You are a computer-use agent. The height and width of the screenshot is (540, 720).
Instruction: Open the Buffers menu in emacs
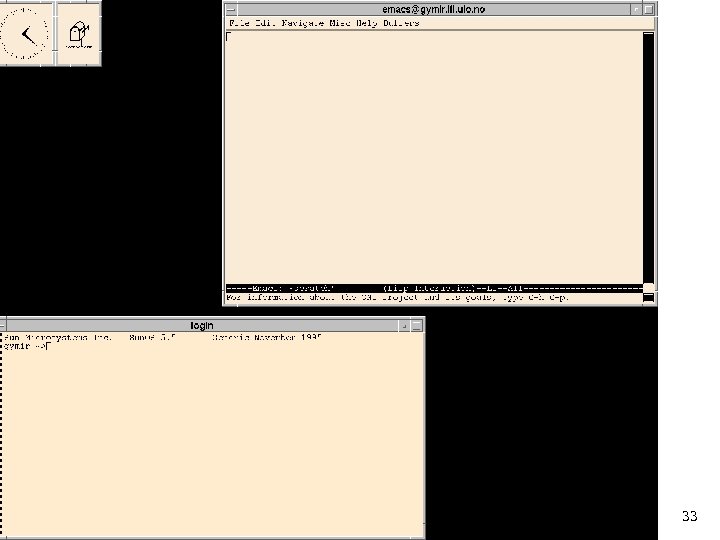pyautogui.click(x=401, y=23)
